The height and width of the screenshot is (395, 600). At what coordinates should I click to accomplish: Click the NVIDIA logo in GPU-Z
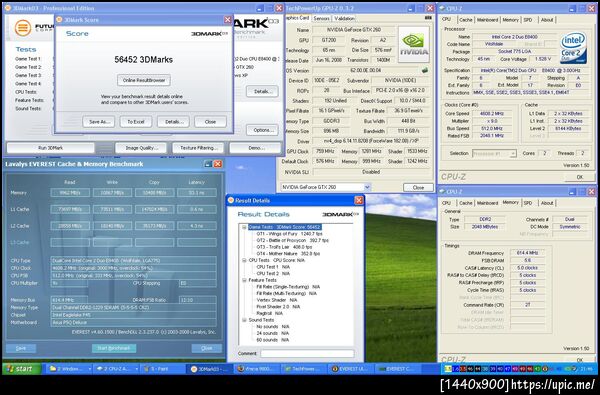tap(414, 44)
